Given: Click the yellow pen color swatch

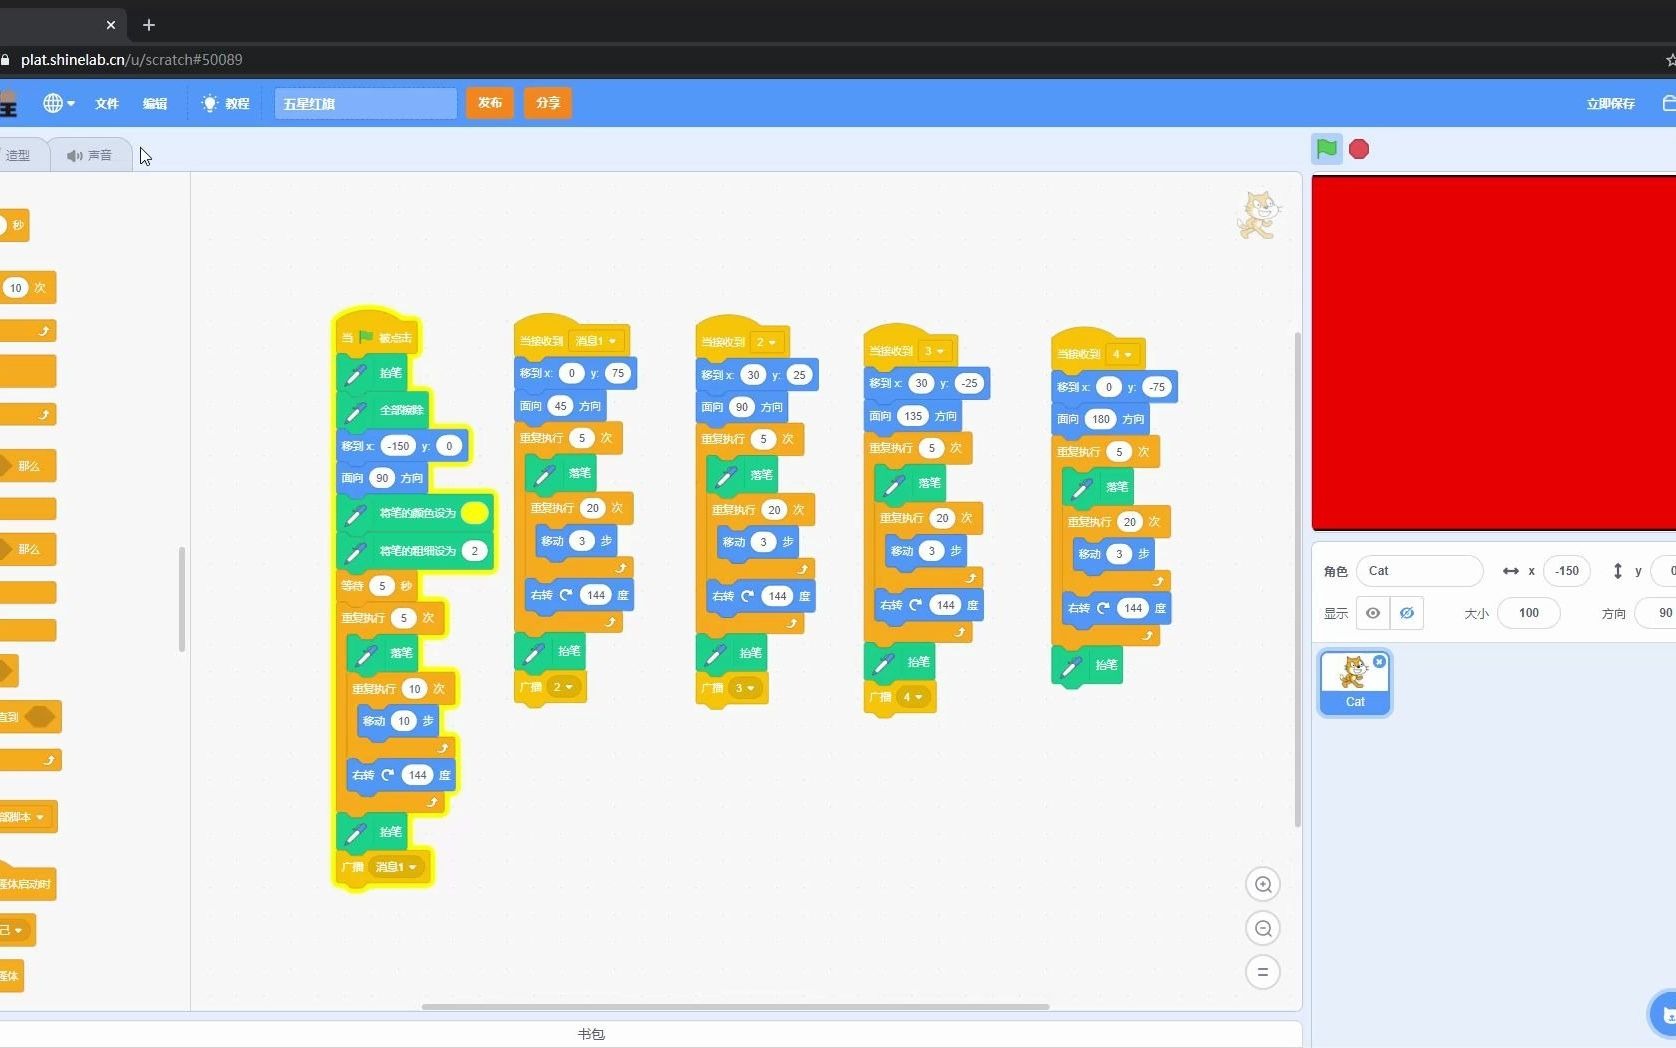Looking at the screenshot, I should click(x=475, y=513).
